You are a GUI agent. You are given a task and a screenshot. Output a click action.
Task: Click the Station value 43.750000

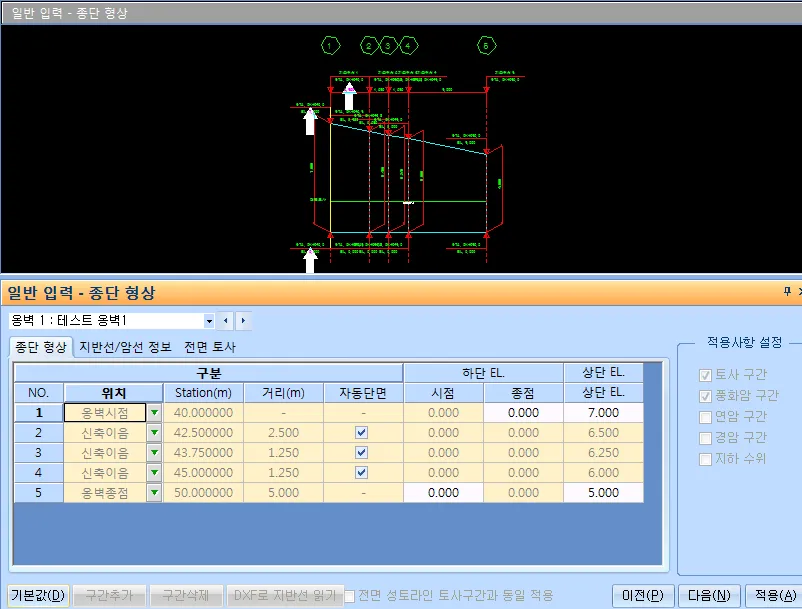tap(204, 453)
